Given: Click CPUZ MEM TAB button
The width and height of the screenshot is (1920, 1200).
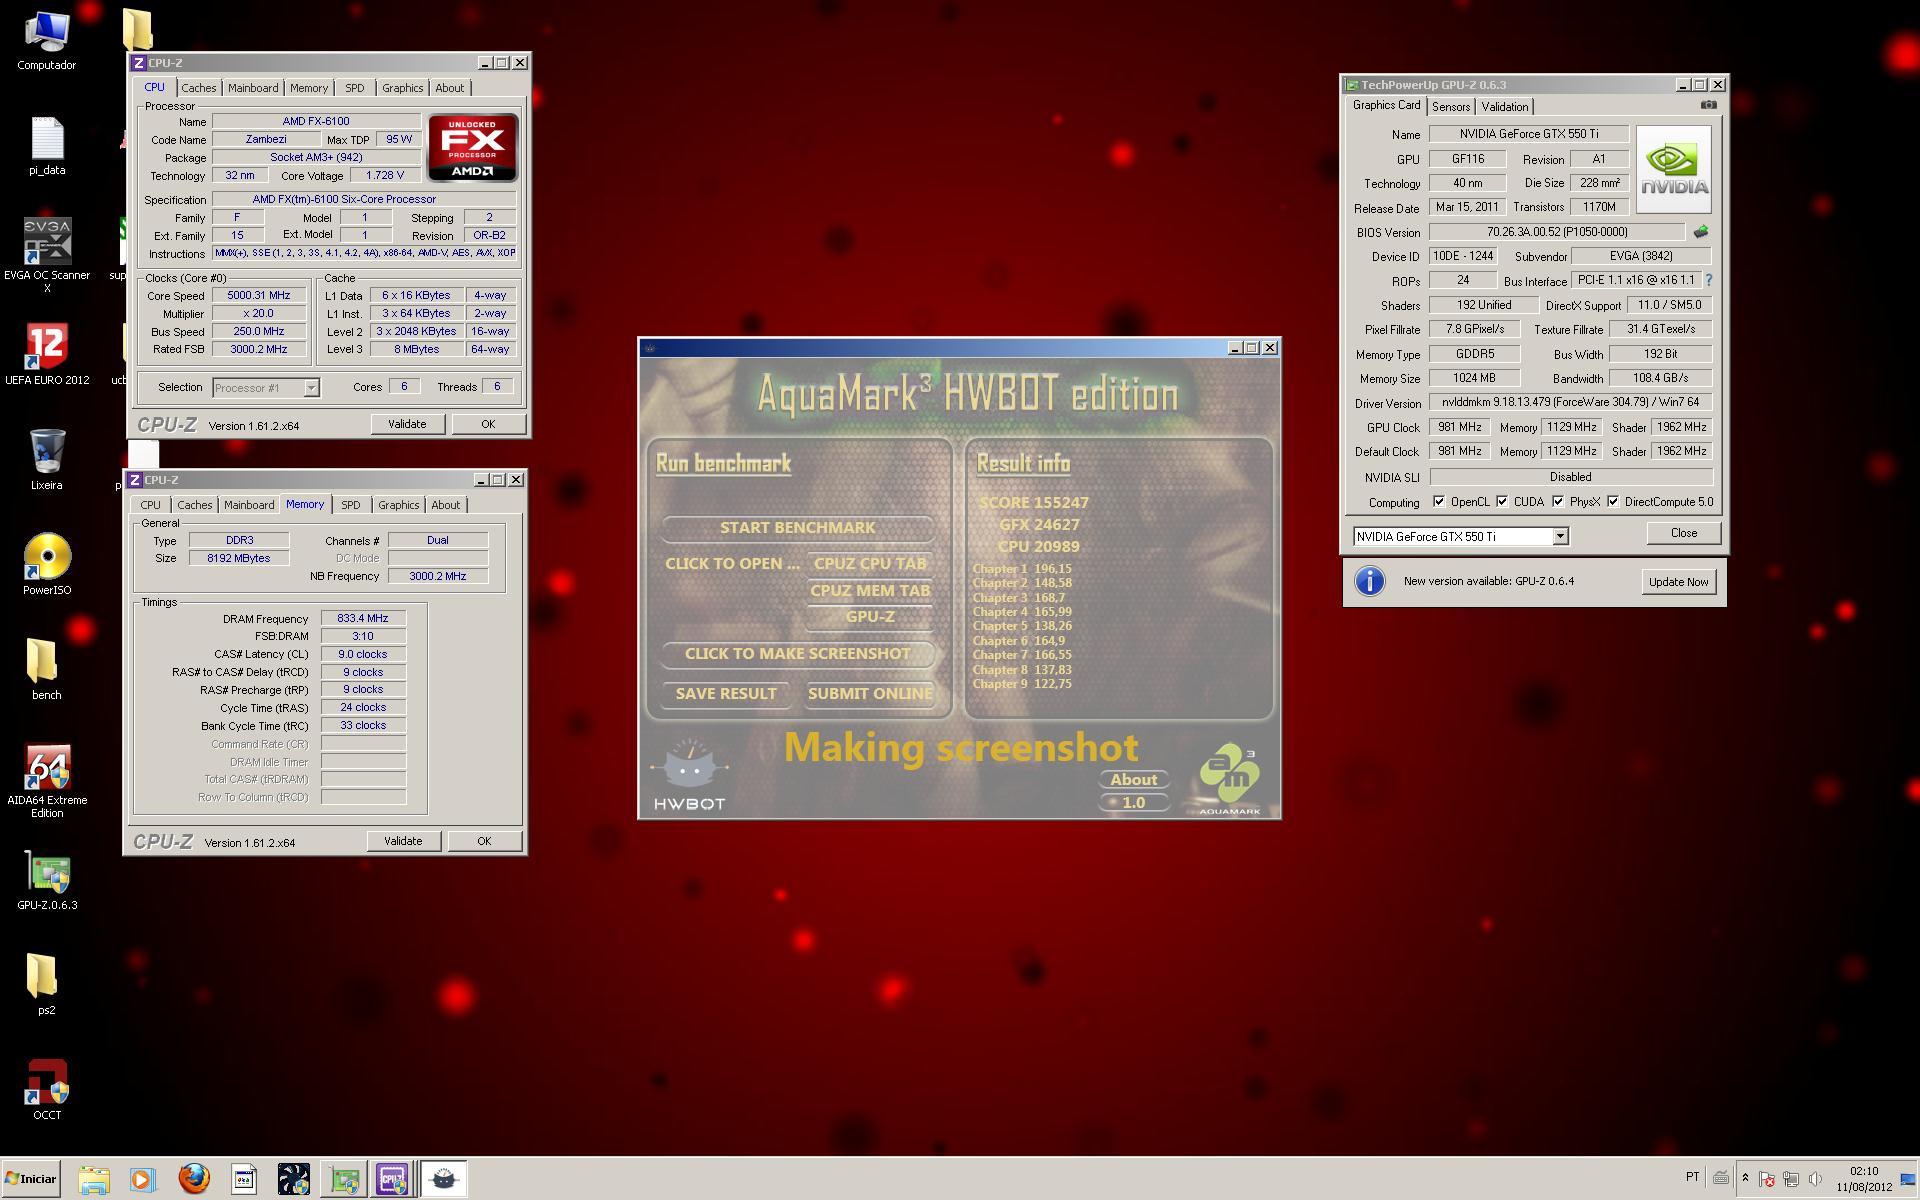Looking at the screenshot, I should click(x=869, y=590).
